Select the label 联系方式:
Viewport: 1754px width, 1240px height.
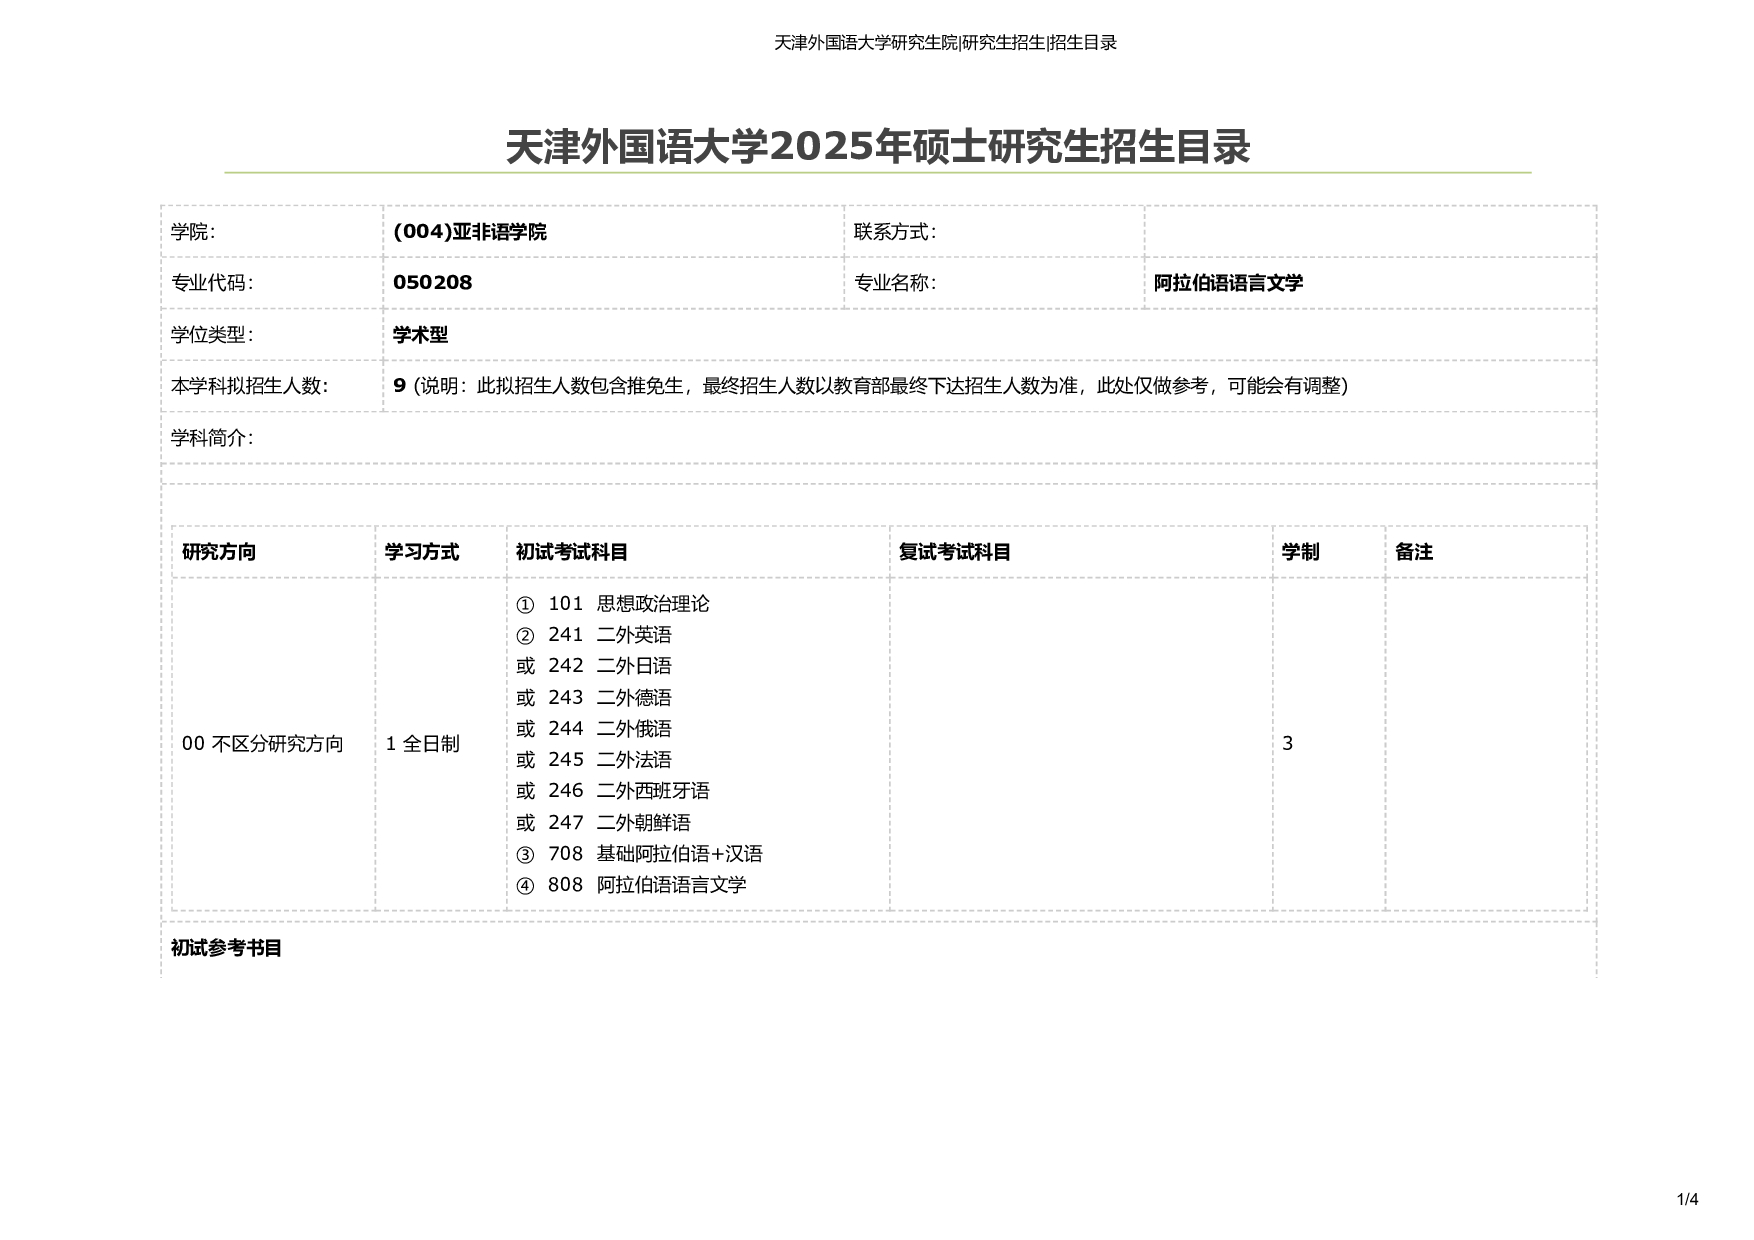coord(895,232)
